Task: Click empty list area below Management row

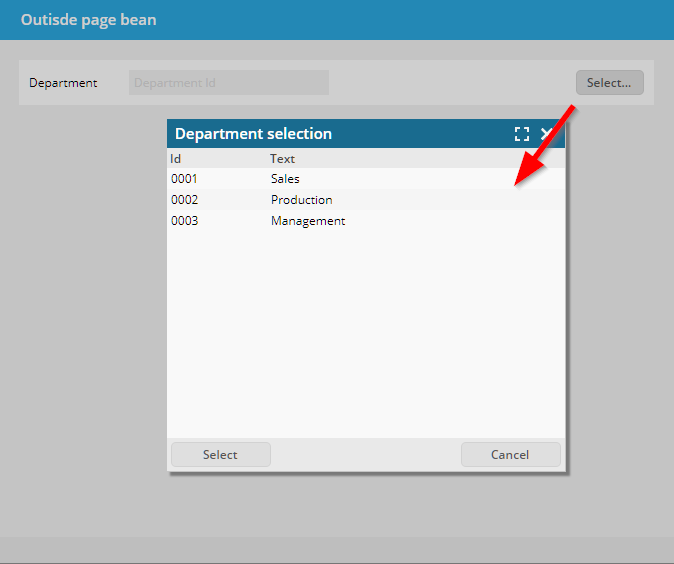Action: [365, 330]
